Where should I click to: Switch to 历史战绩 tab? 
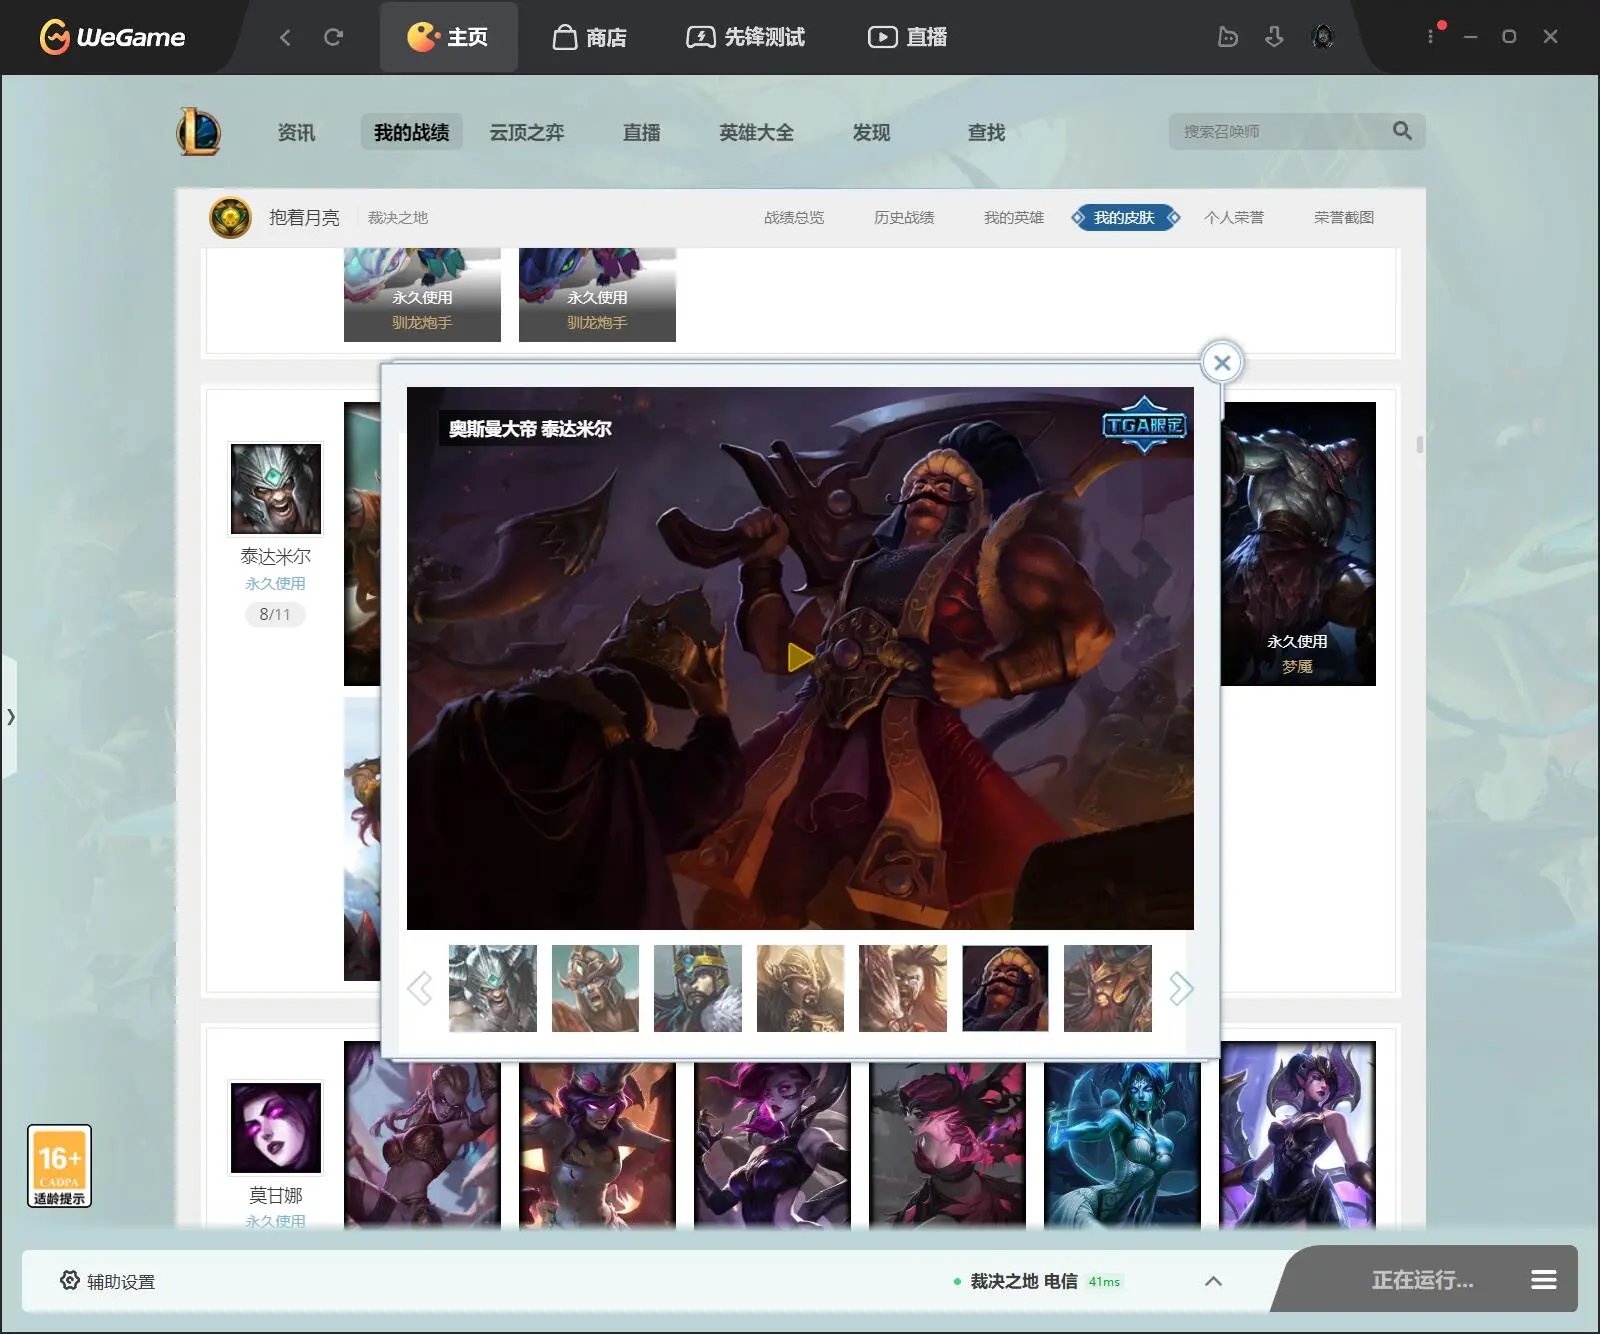tap(904, 217)
